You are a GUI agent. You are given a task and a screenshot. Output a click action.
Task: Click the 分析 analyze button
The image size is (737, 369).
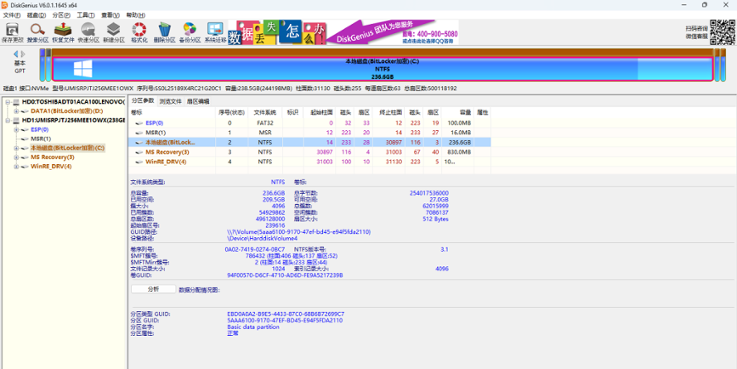(x=153, y=290)
